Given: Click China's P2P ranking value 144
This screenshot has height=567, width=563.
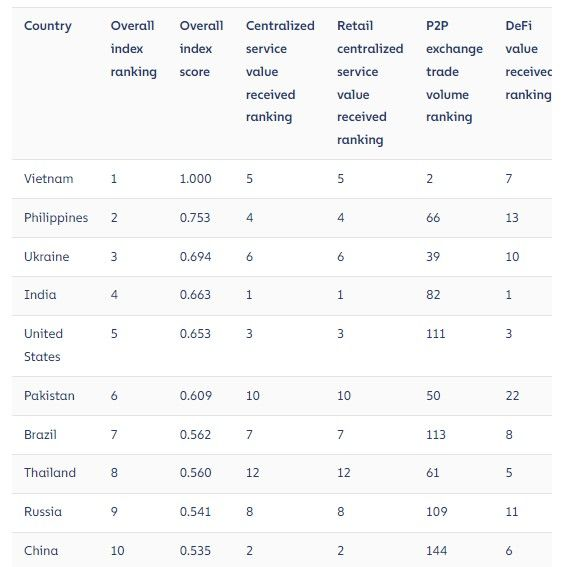Looking at the screenshot, I should 436,551.
